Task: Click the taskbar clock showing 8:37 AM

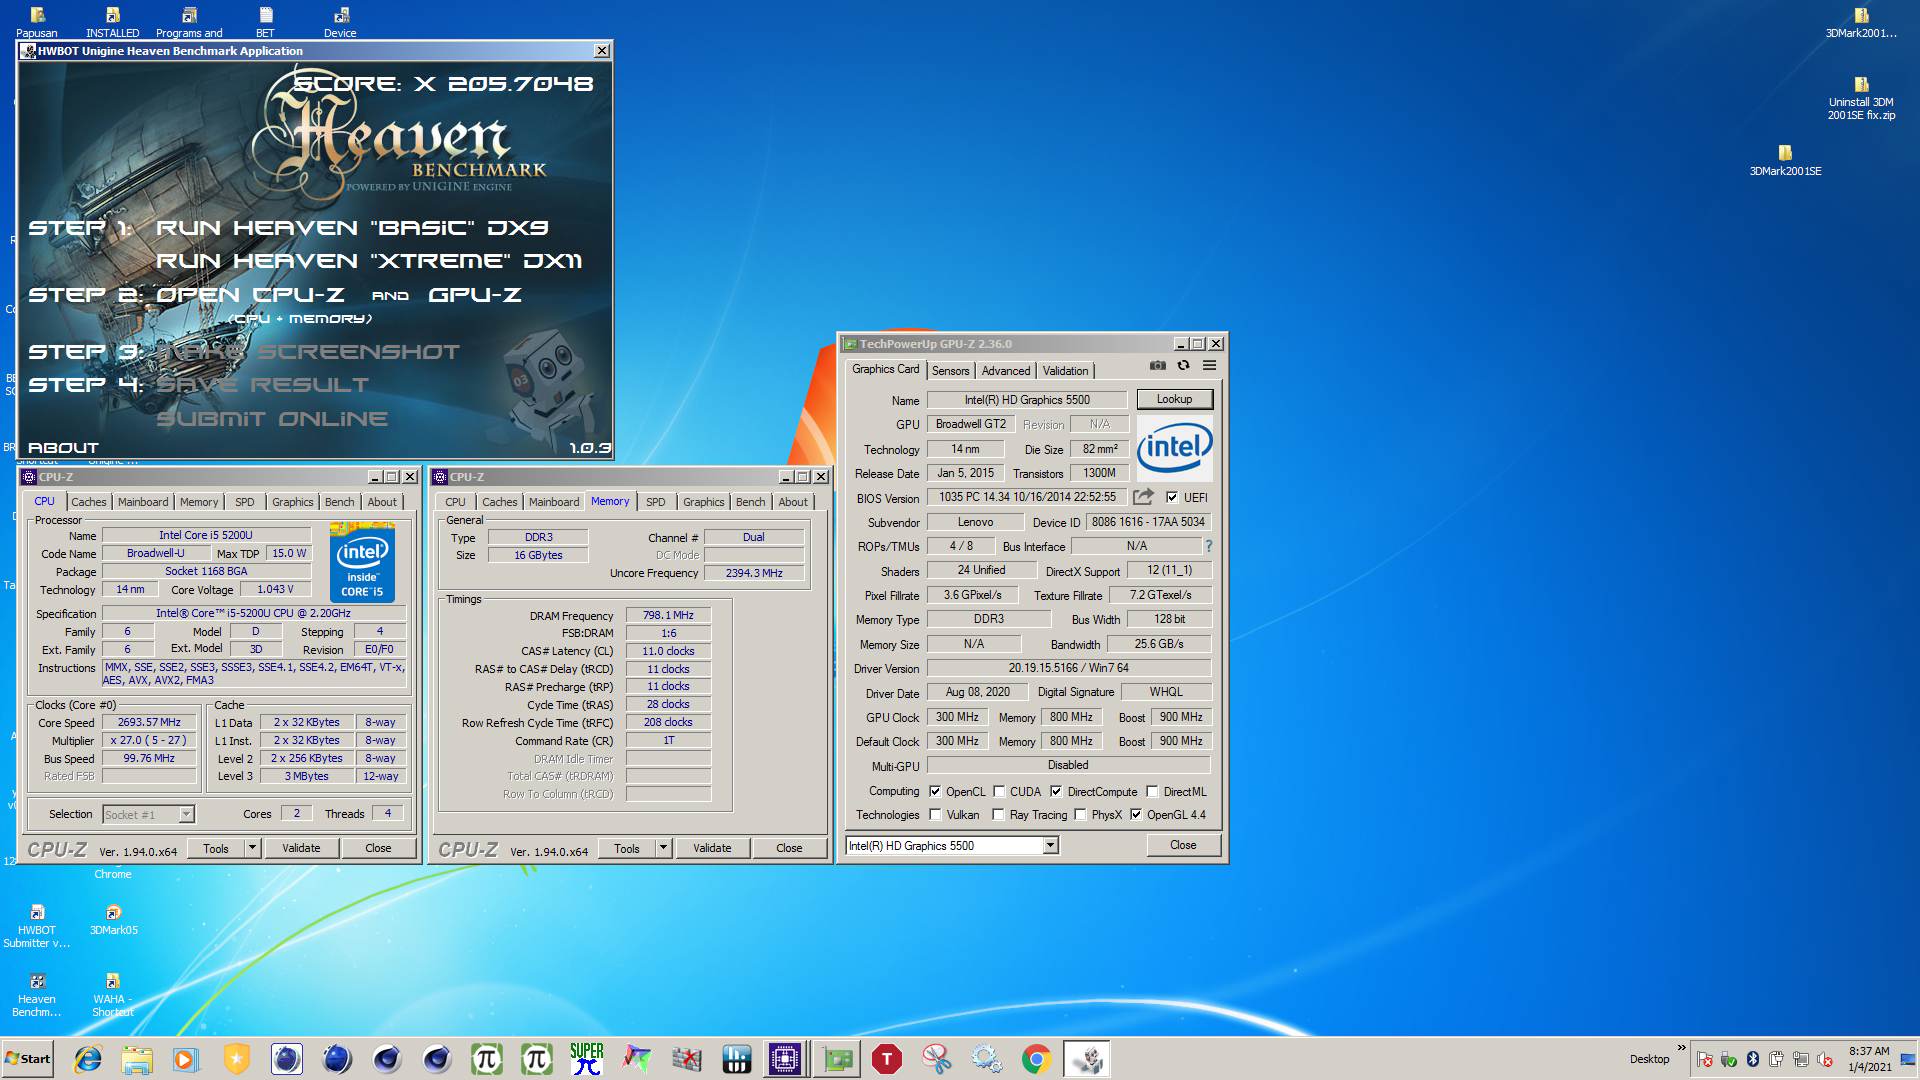Action: coord(1869,1059)
